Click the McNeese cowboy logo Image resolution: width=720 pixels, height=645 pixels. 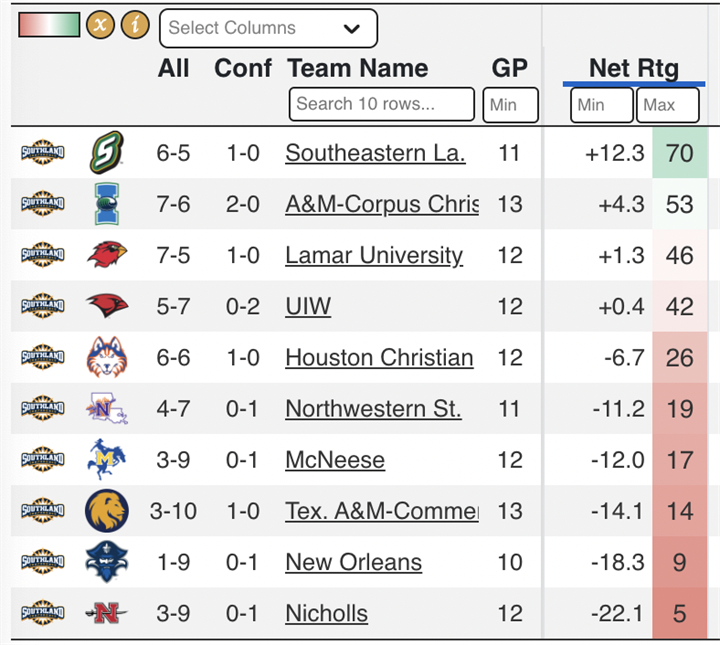tap(107, 459)
